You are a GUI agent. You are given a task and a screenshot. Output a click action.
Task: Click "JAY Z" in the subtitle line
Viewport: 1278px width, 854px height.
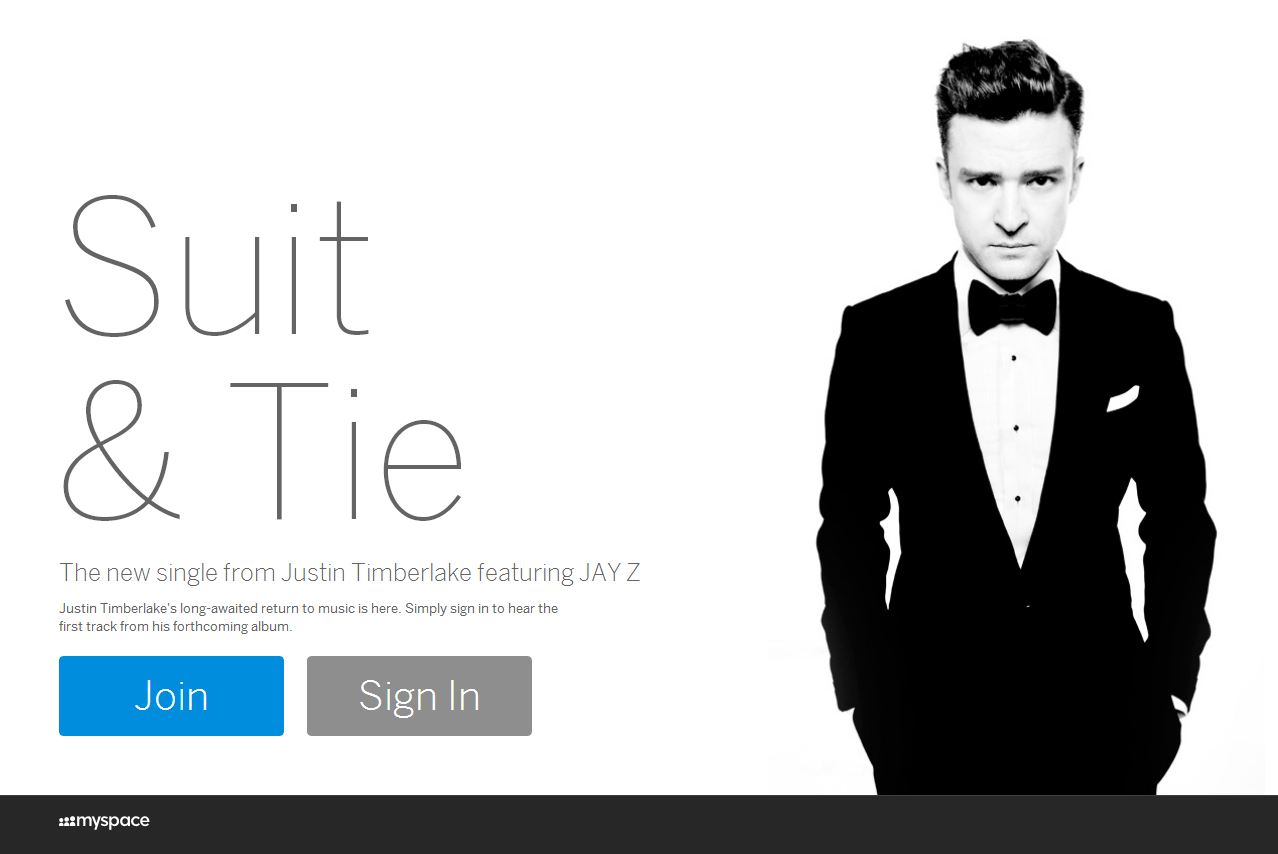[x=609, y=573]
